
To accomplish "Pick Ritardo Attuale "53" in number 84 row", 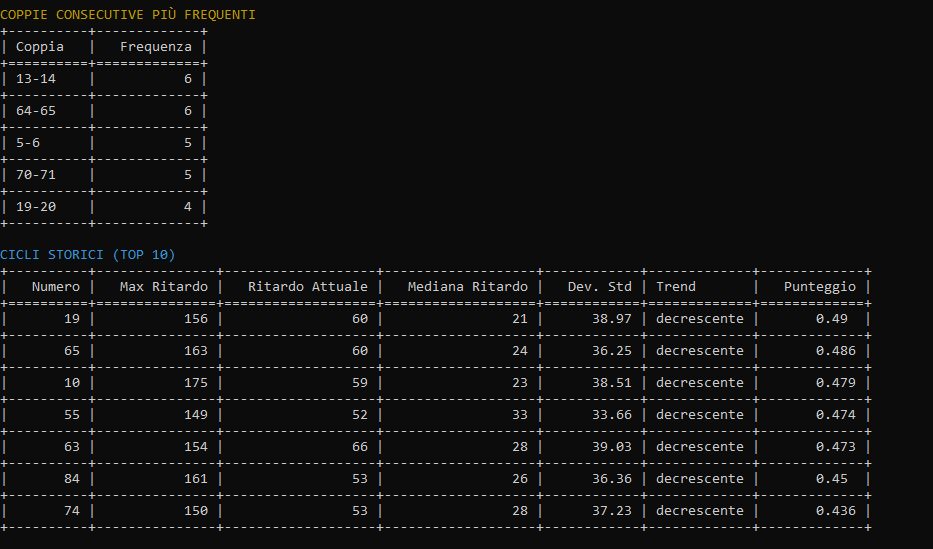I will click(360, 479).
